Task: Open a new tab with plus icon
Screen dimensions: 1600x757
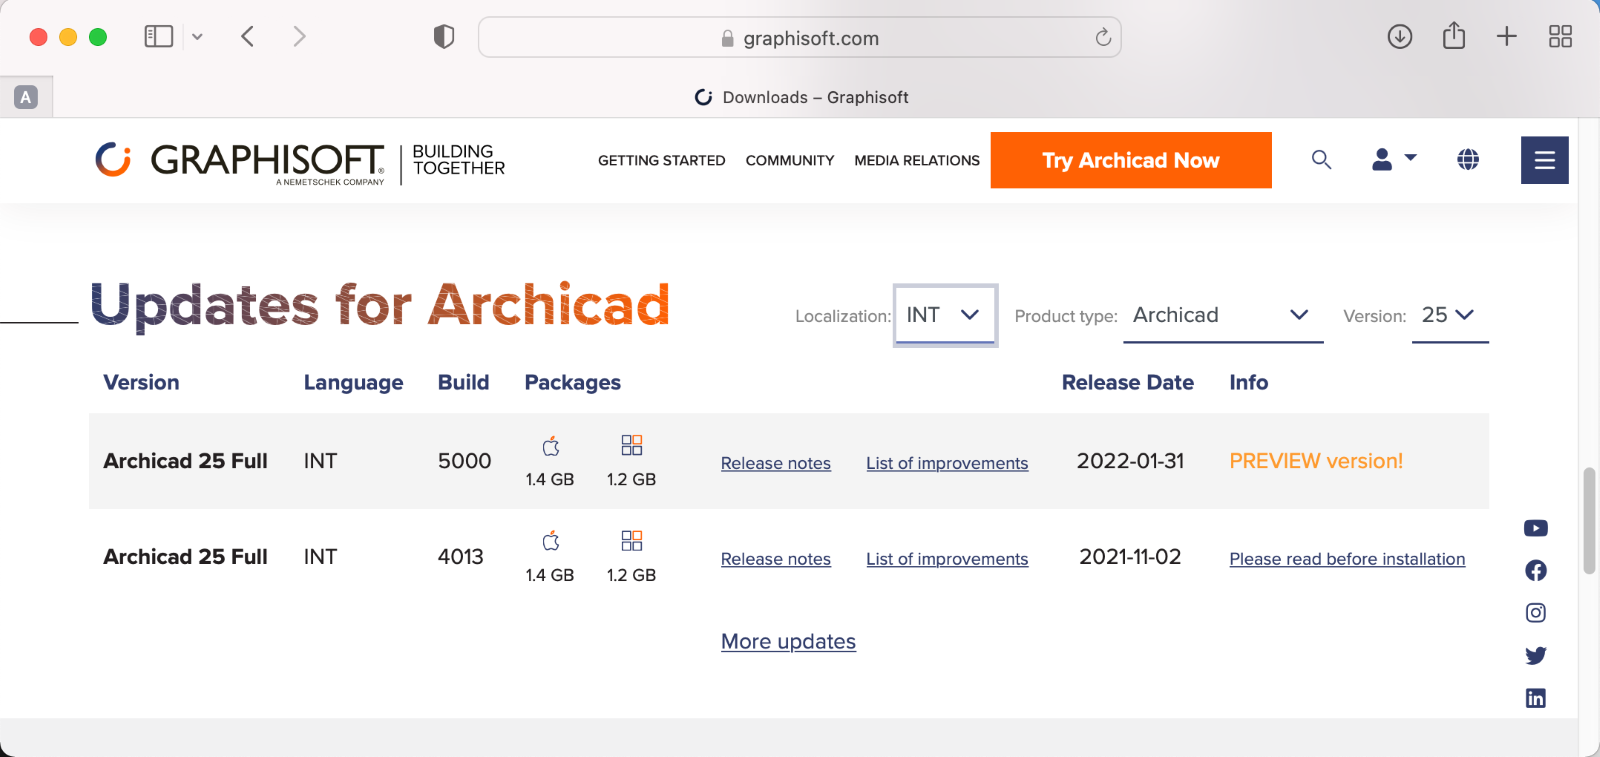Action: (1507, 37)
